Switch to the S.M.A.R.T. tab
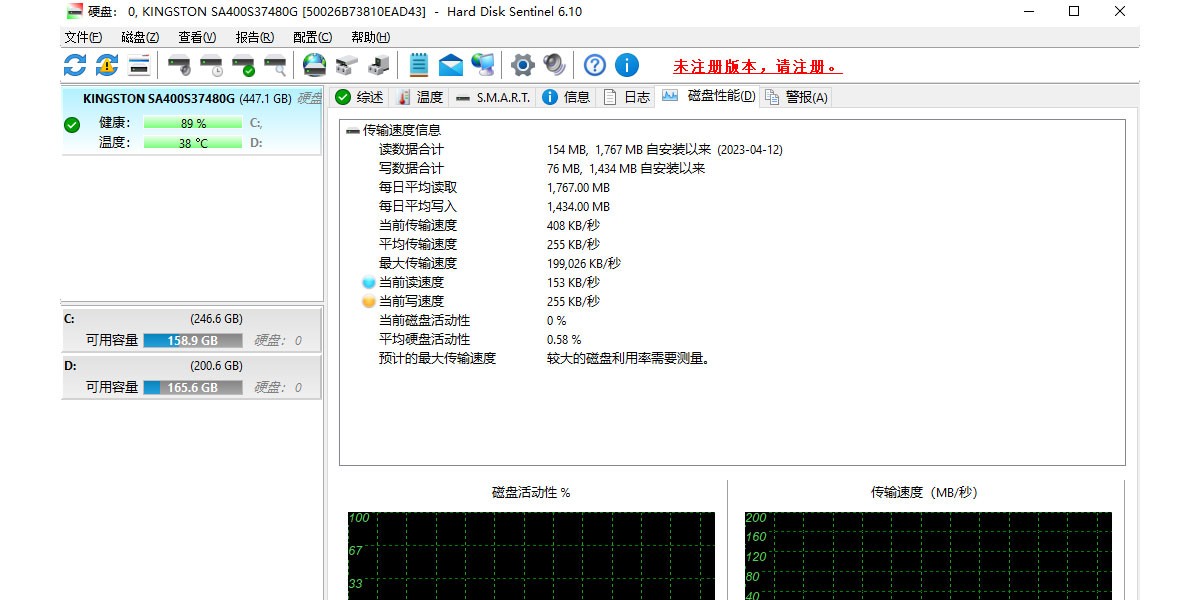Screen dimensions: 1200x600 pos(492,97)
